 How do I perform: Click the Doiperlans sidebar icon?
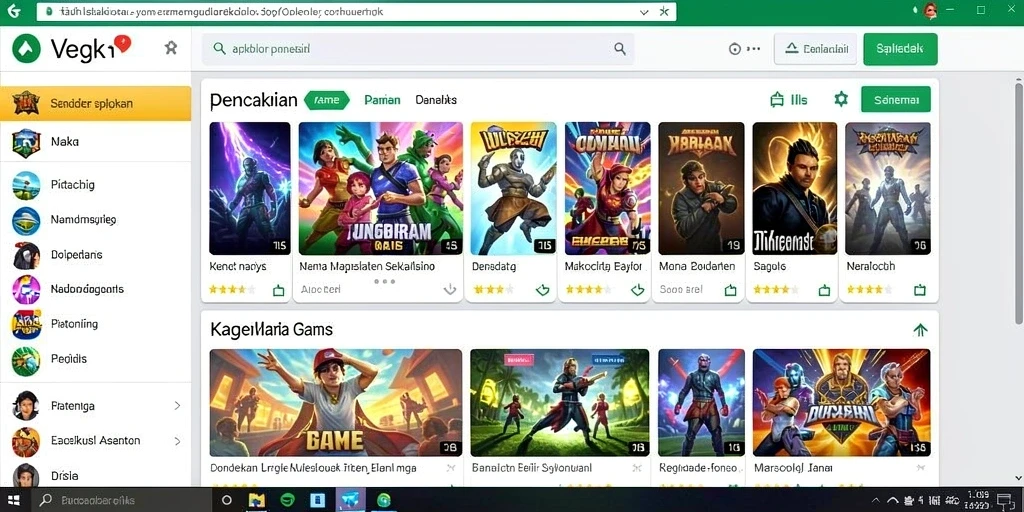coord(26,255)
